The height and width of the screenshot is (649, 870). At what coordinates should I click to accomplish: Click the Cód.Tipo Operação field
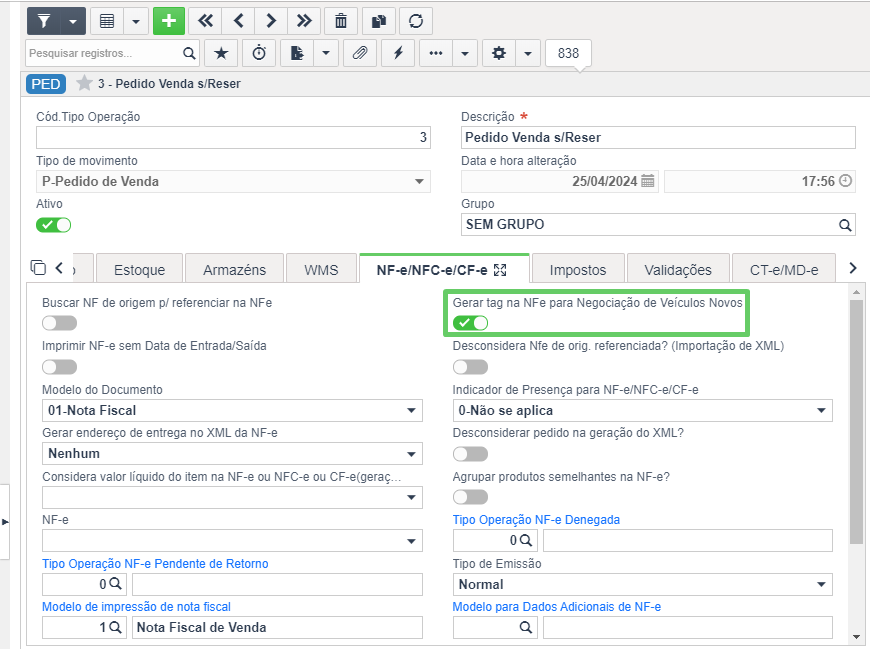click(x=233, y=138)
